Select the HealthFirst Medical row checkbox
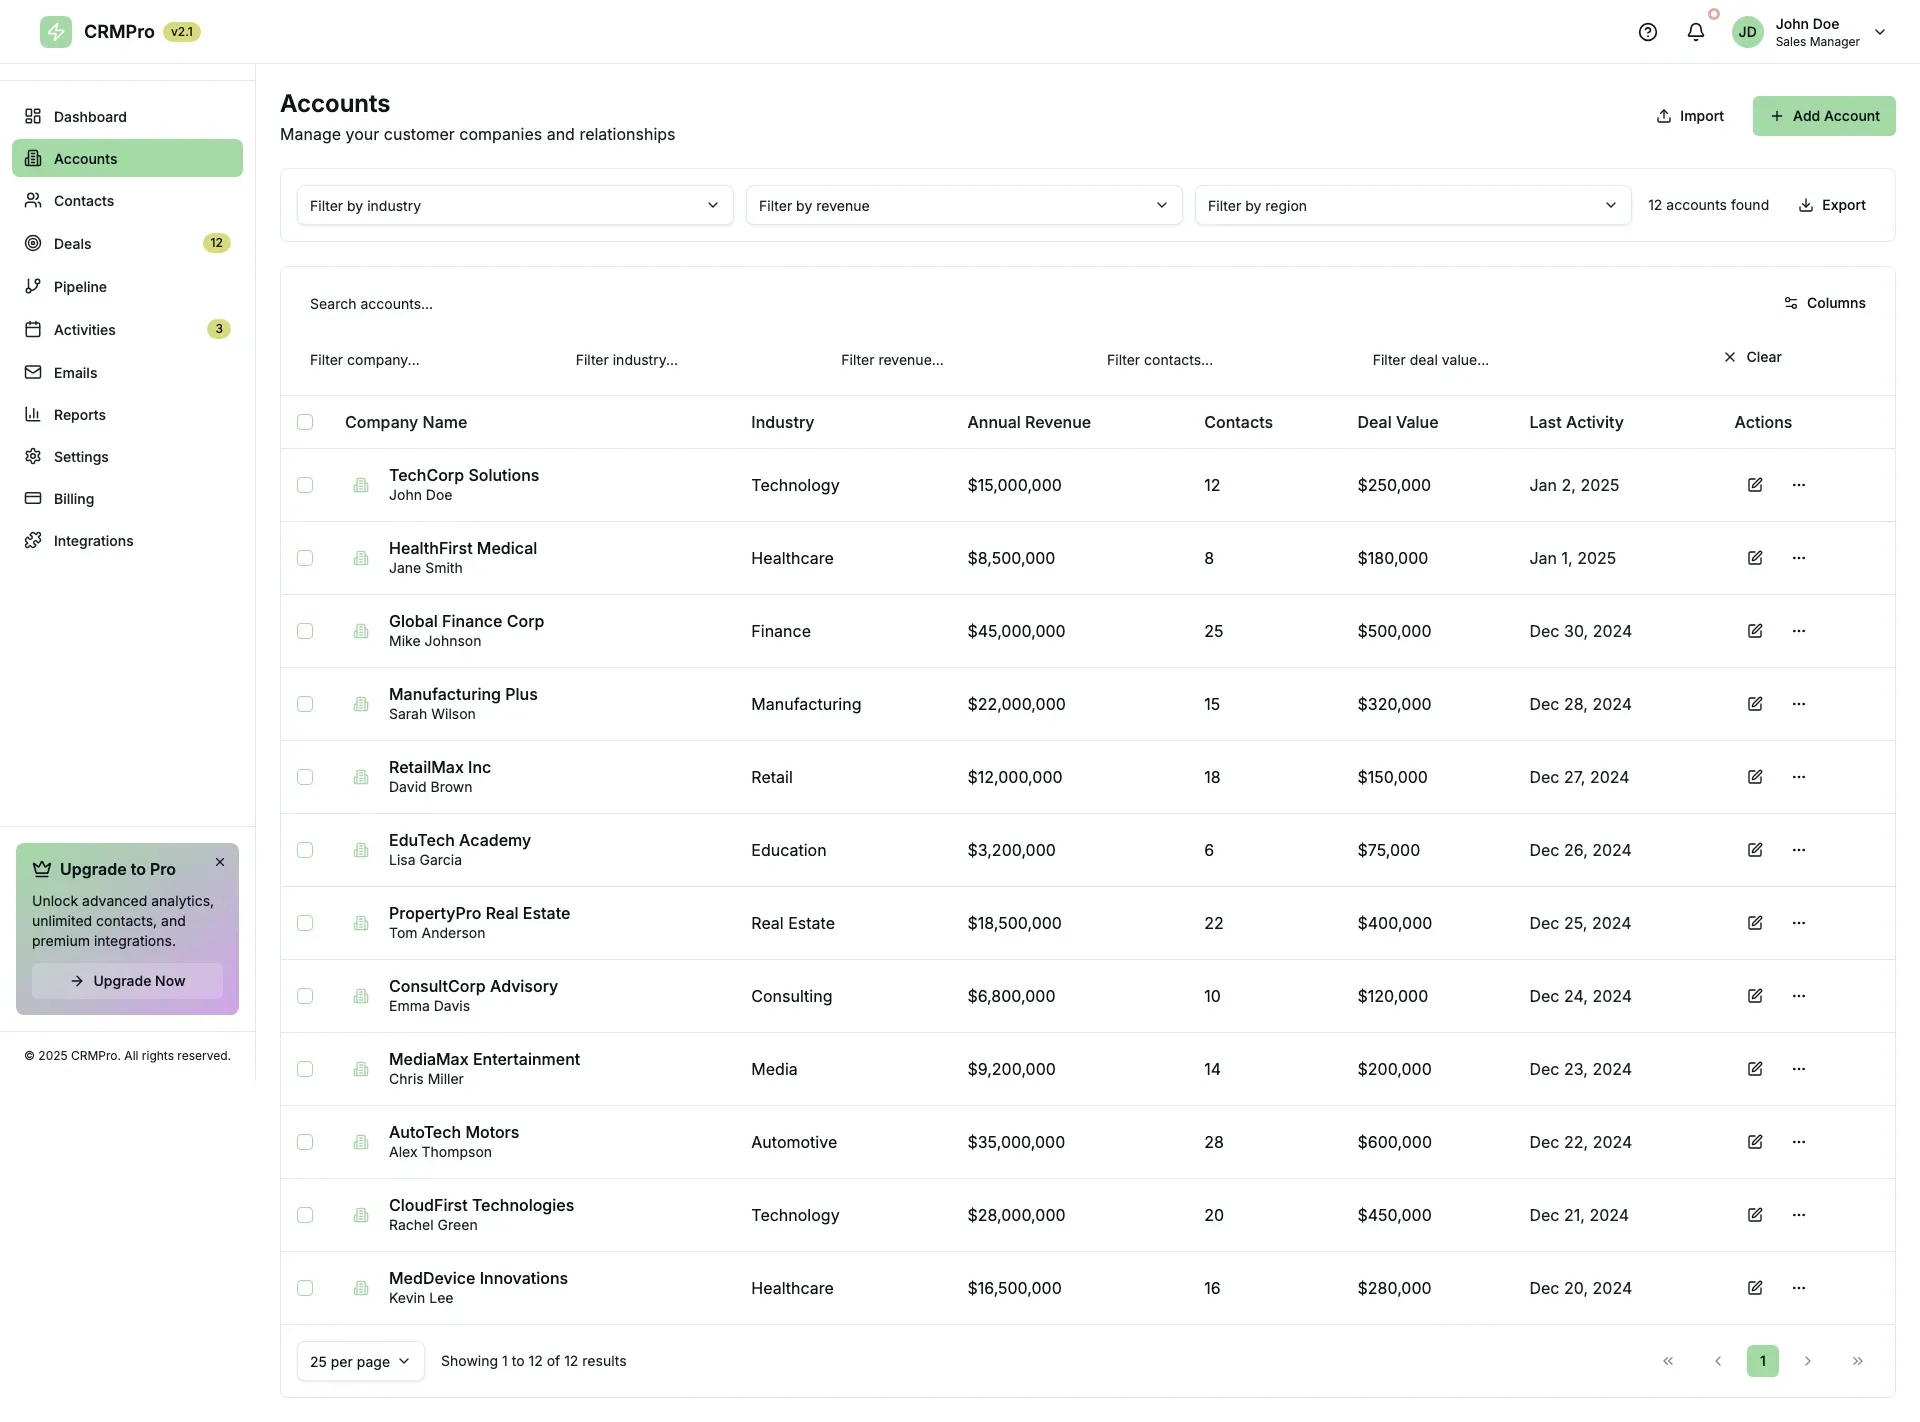Image resolution: width=1920 pixels, height=1422 pixels. click(x=305, y=557)
